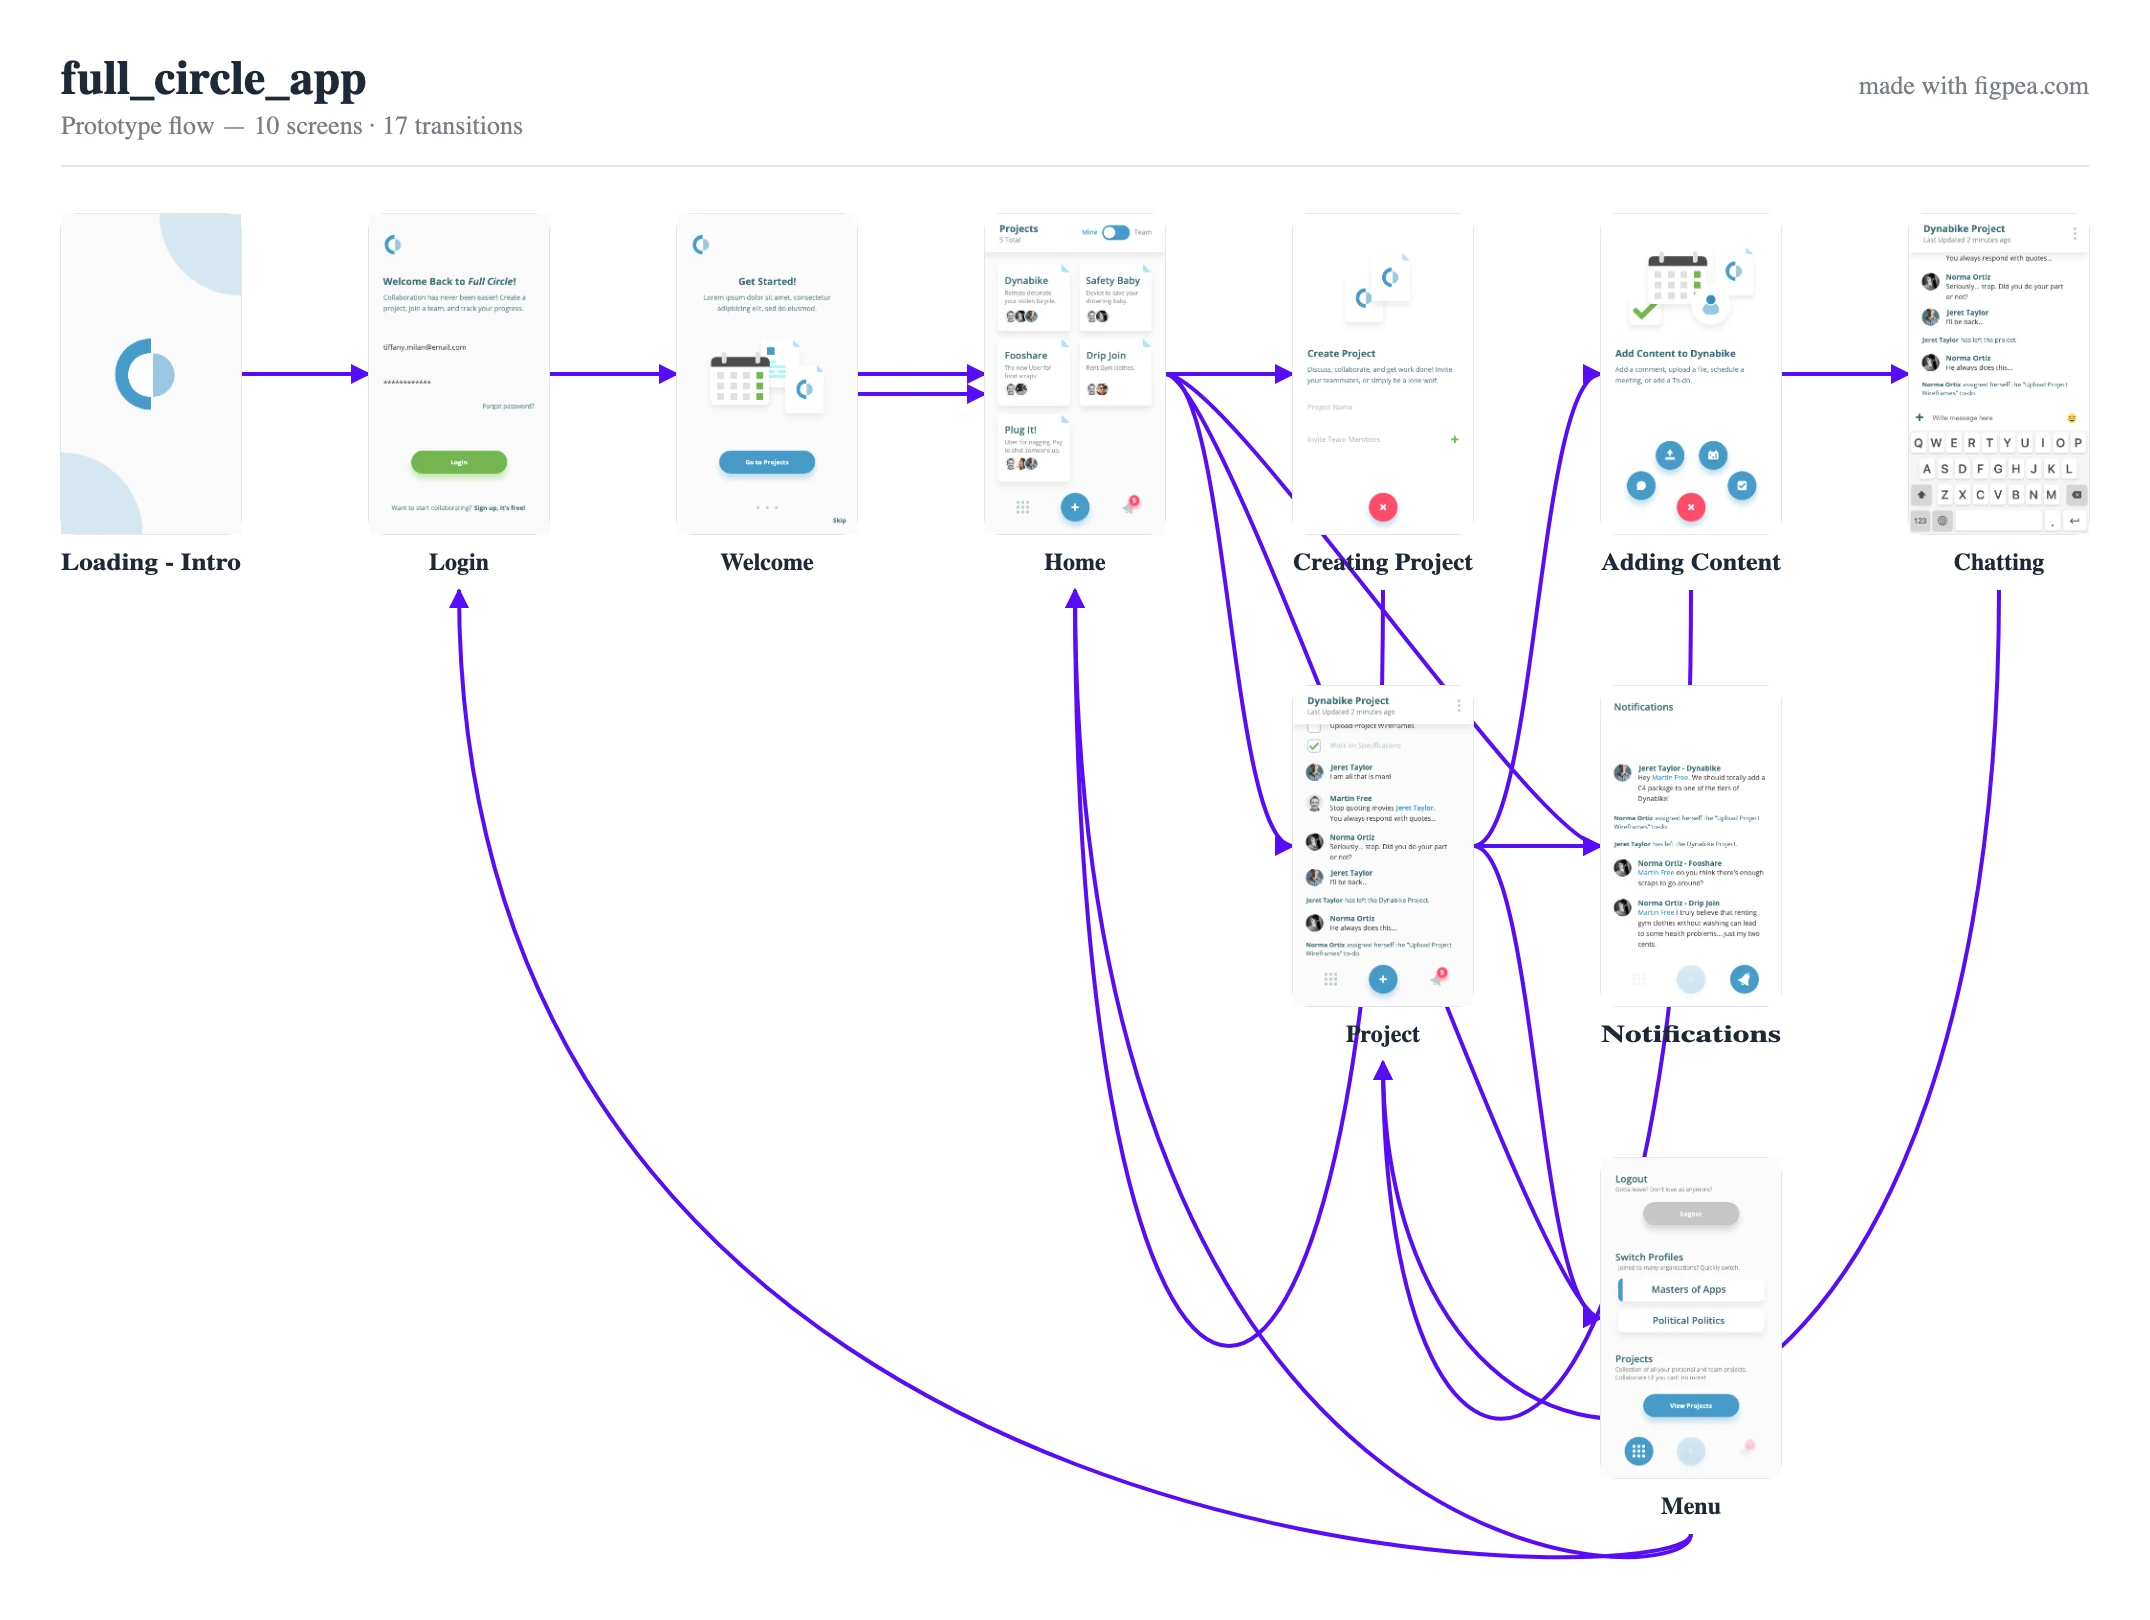Viewport: 2150px width, 1620px height.
Task: Click red close button on Creating Project screen
Action: point(1383,507)
